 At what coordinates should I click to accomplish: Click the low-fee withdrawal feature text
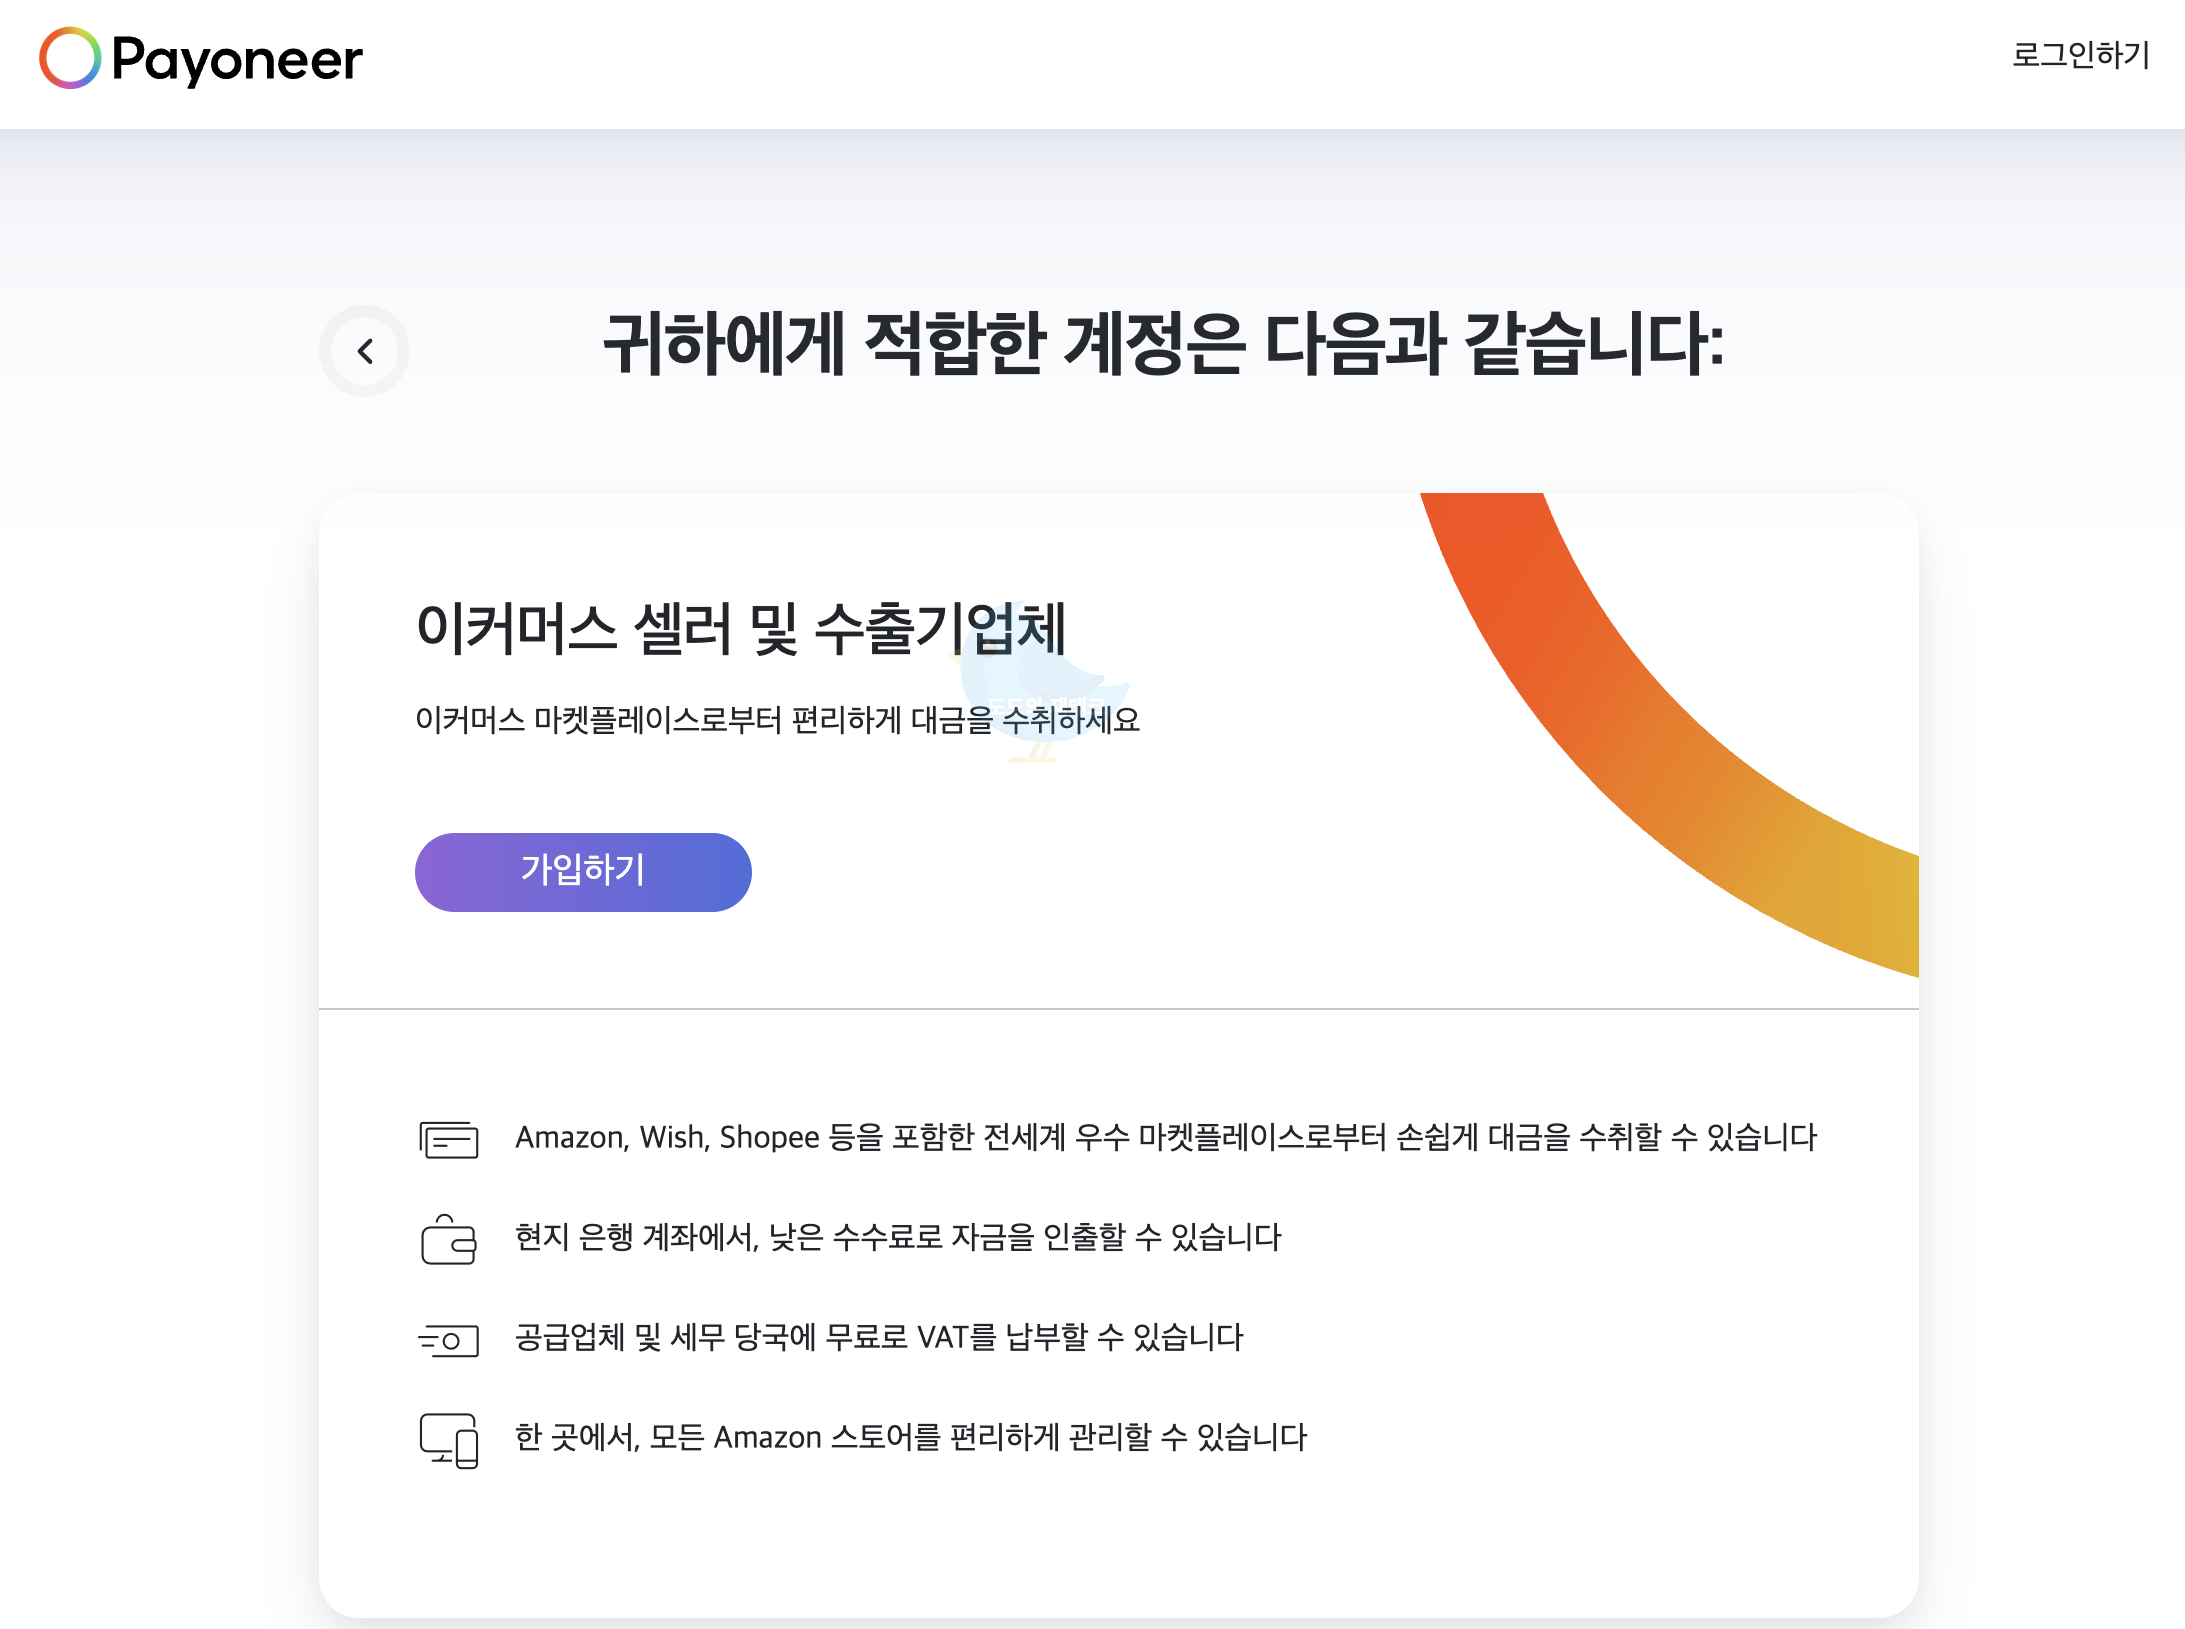897,1238
